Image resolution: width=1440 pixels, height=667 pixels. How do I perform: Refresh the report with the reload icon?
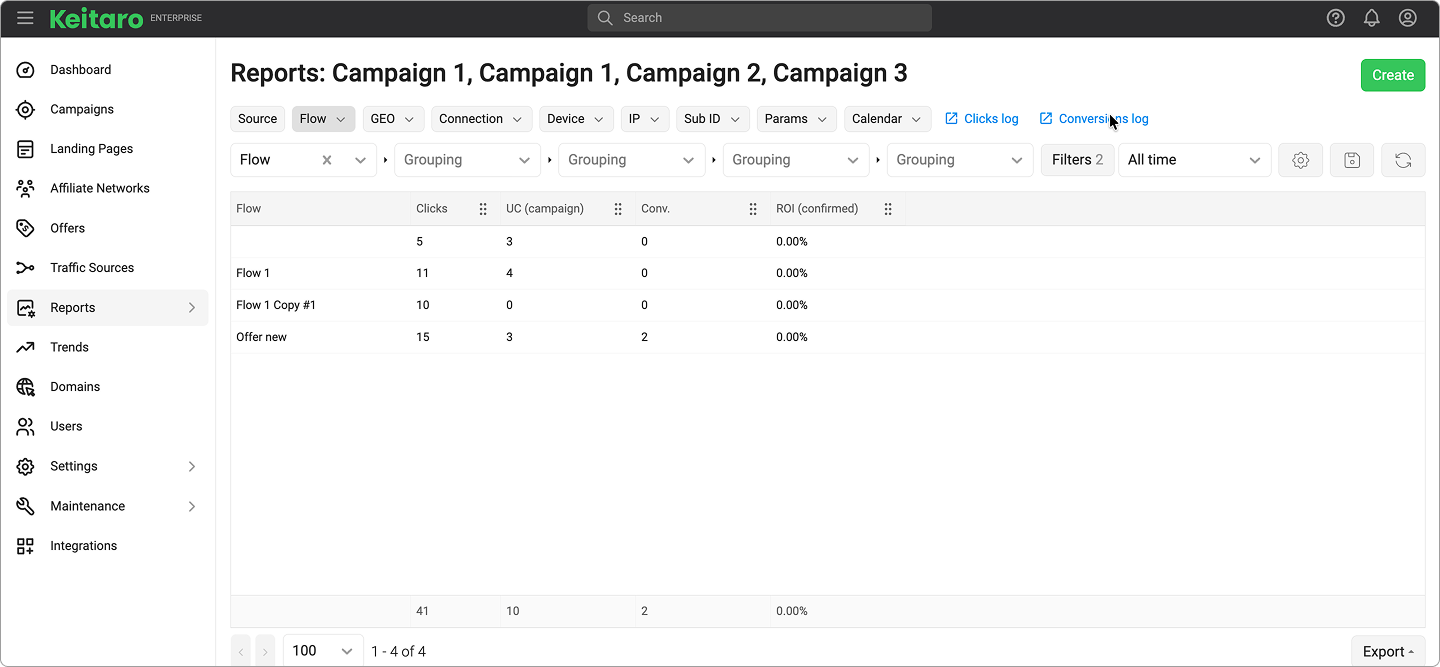1402,160
